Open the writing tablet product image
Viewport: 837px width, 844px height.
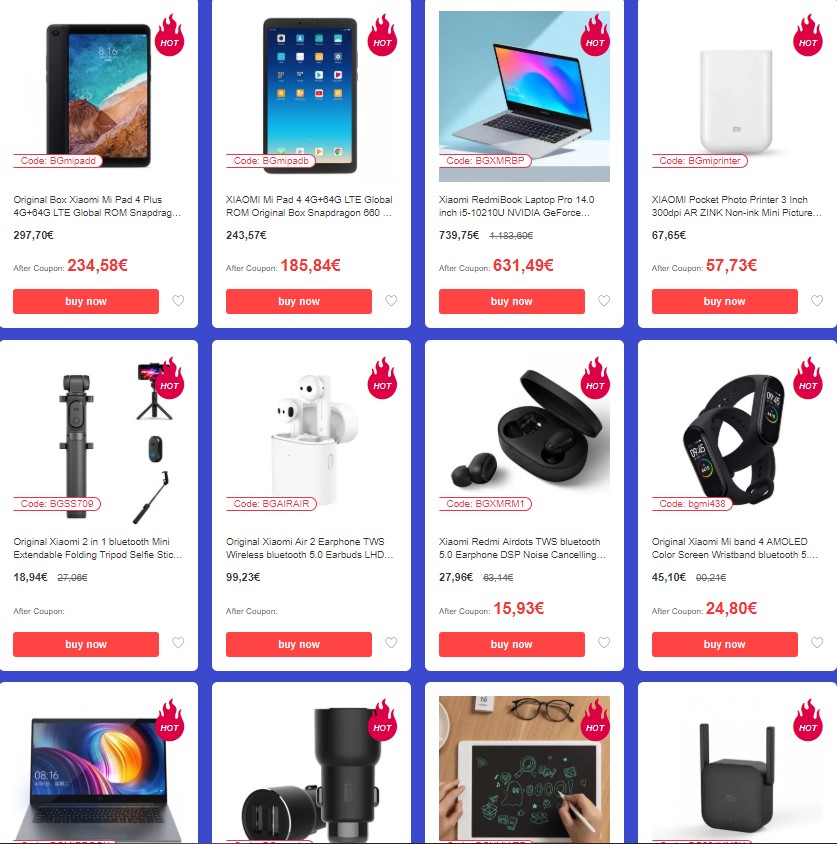point(525,769)
